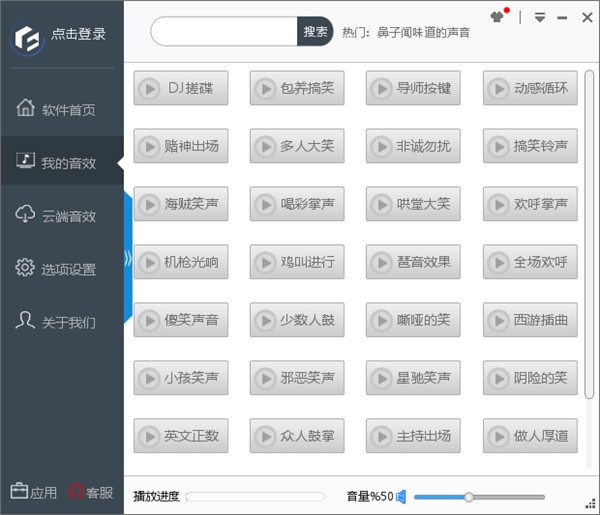
Task: Play the 多人大笑 sound effect
Action: pyautogui.click(x=297, y=146)
